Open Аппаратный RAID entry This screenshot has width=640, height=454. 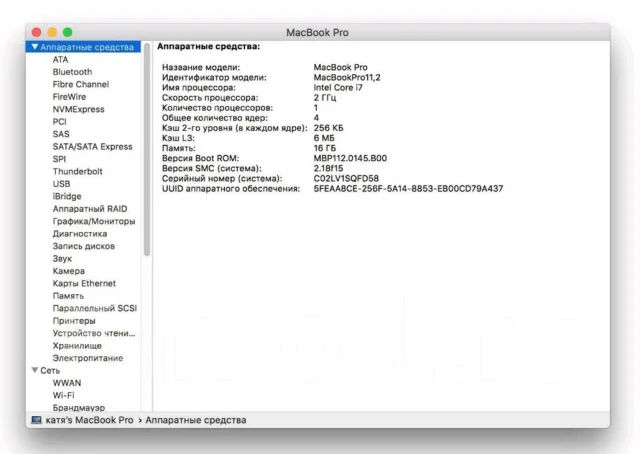(x=90, y=209)
